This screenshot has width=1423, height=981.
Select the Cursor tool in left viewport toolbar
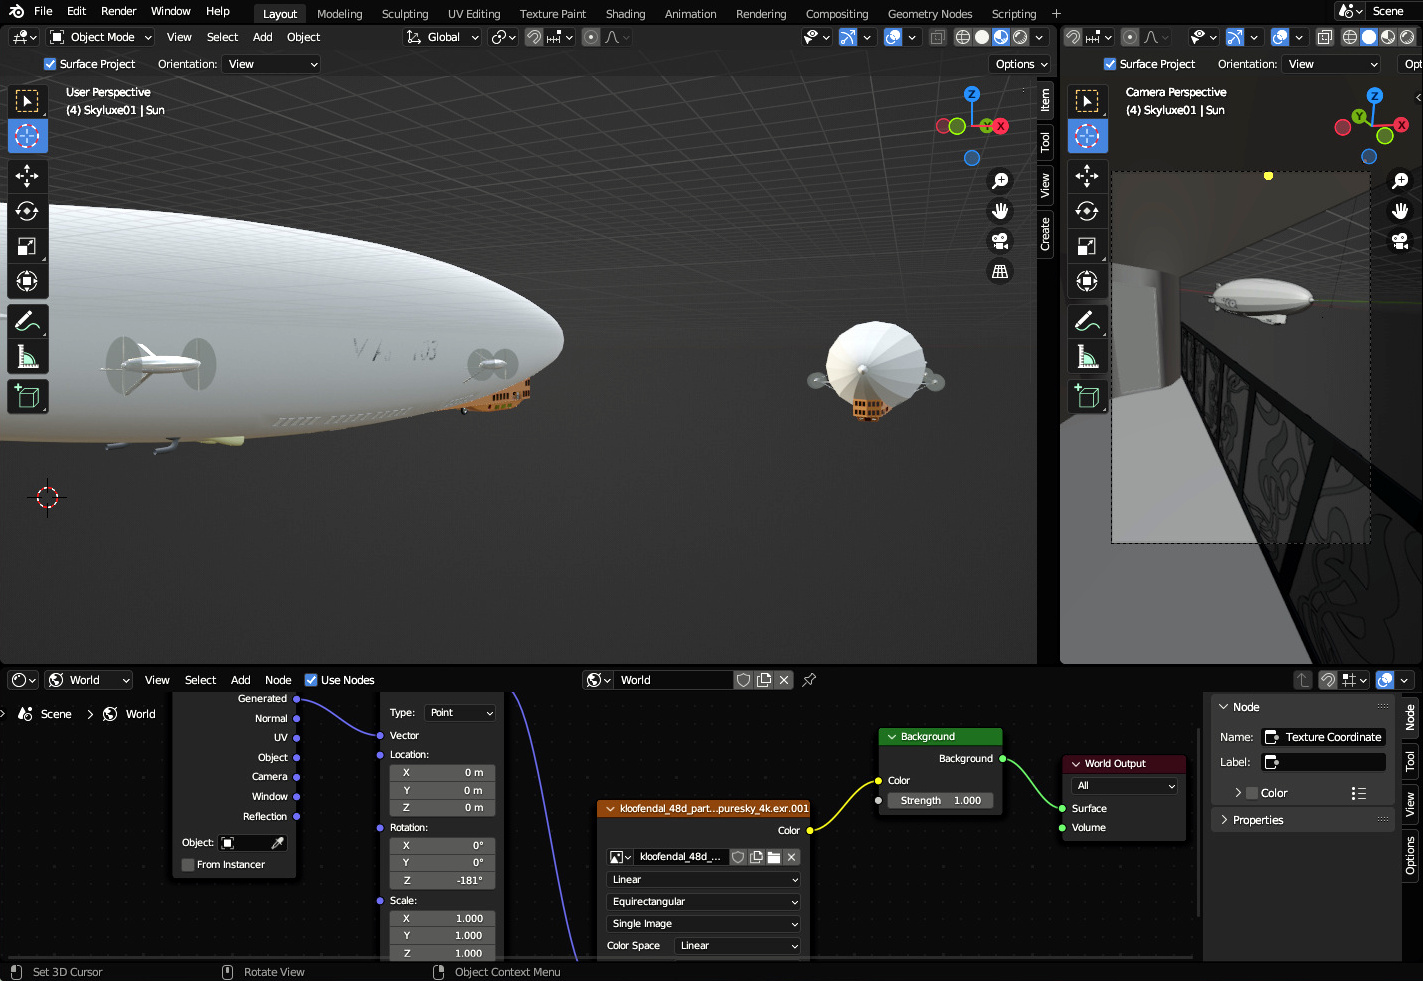(x=27, y=136)
